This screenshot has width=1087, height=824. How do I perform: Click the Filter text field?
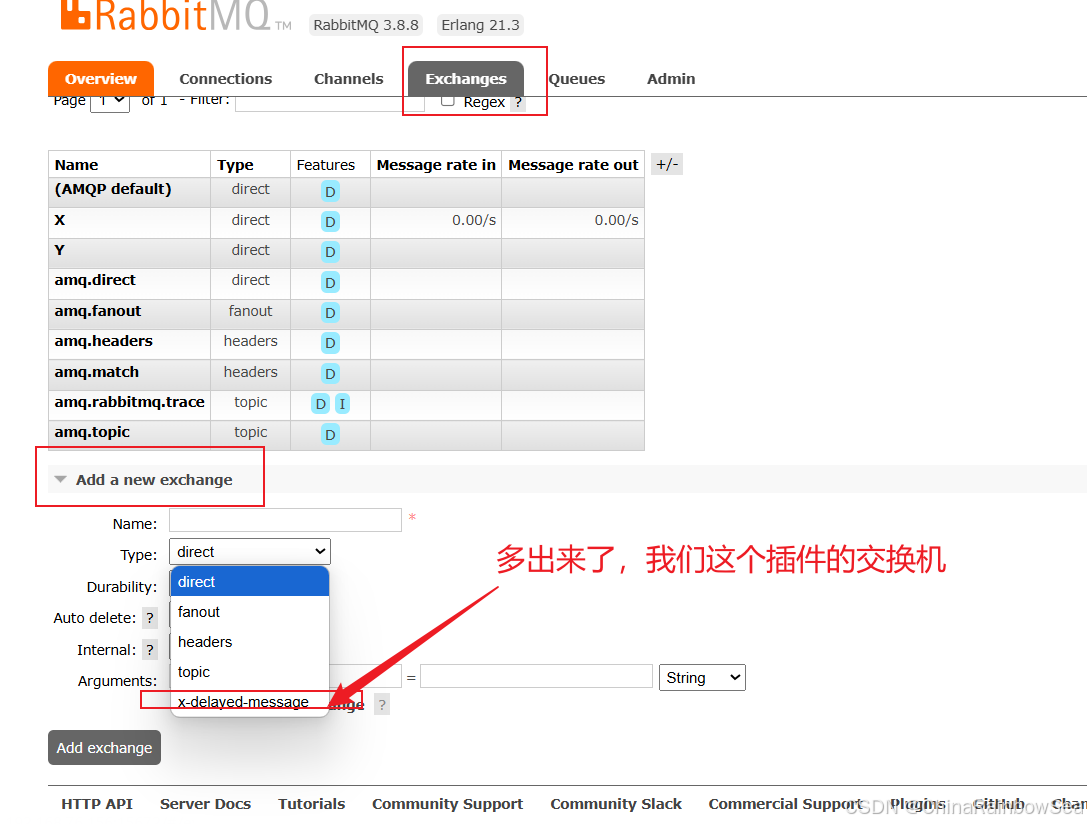[330, 103]
